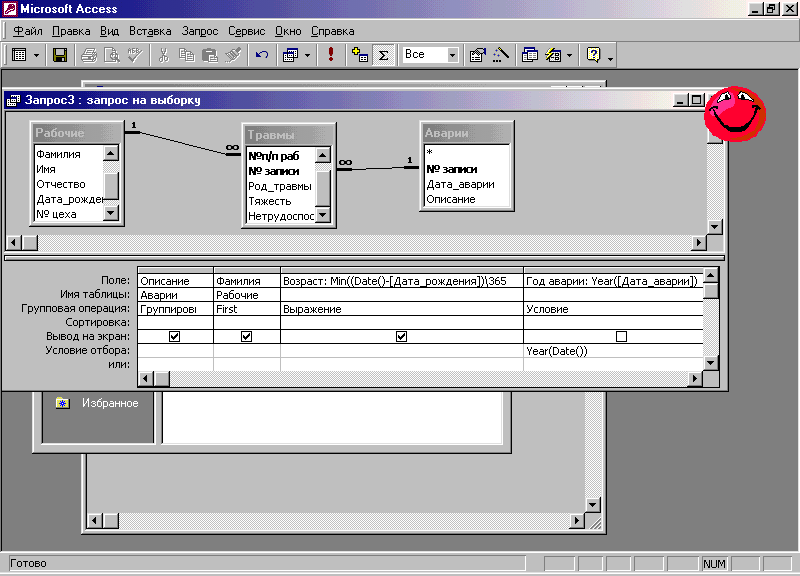This screenshot has height=576, width=800.
Task: Click the View mode datasheet icon
Action: [x=19, y=55]
